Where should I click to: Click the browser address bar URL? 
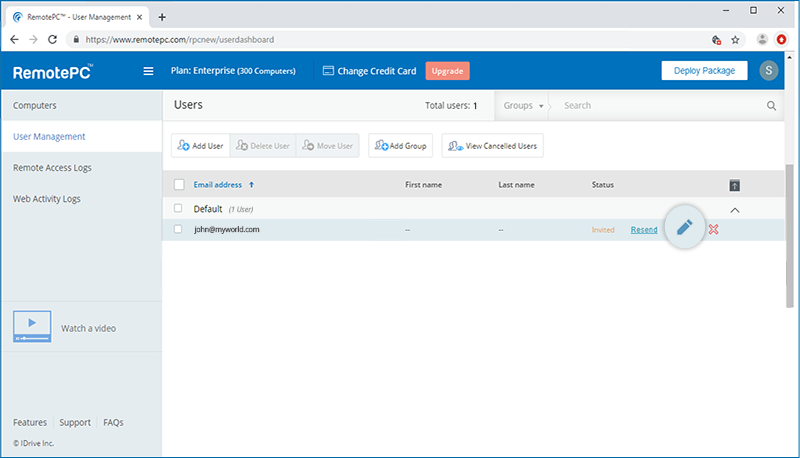point(180,39)
